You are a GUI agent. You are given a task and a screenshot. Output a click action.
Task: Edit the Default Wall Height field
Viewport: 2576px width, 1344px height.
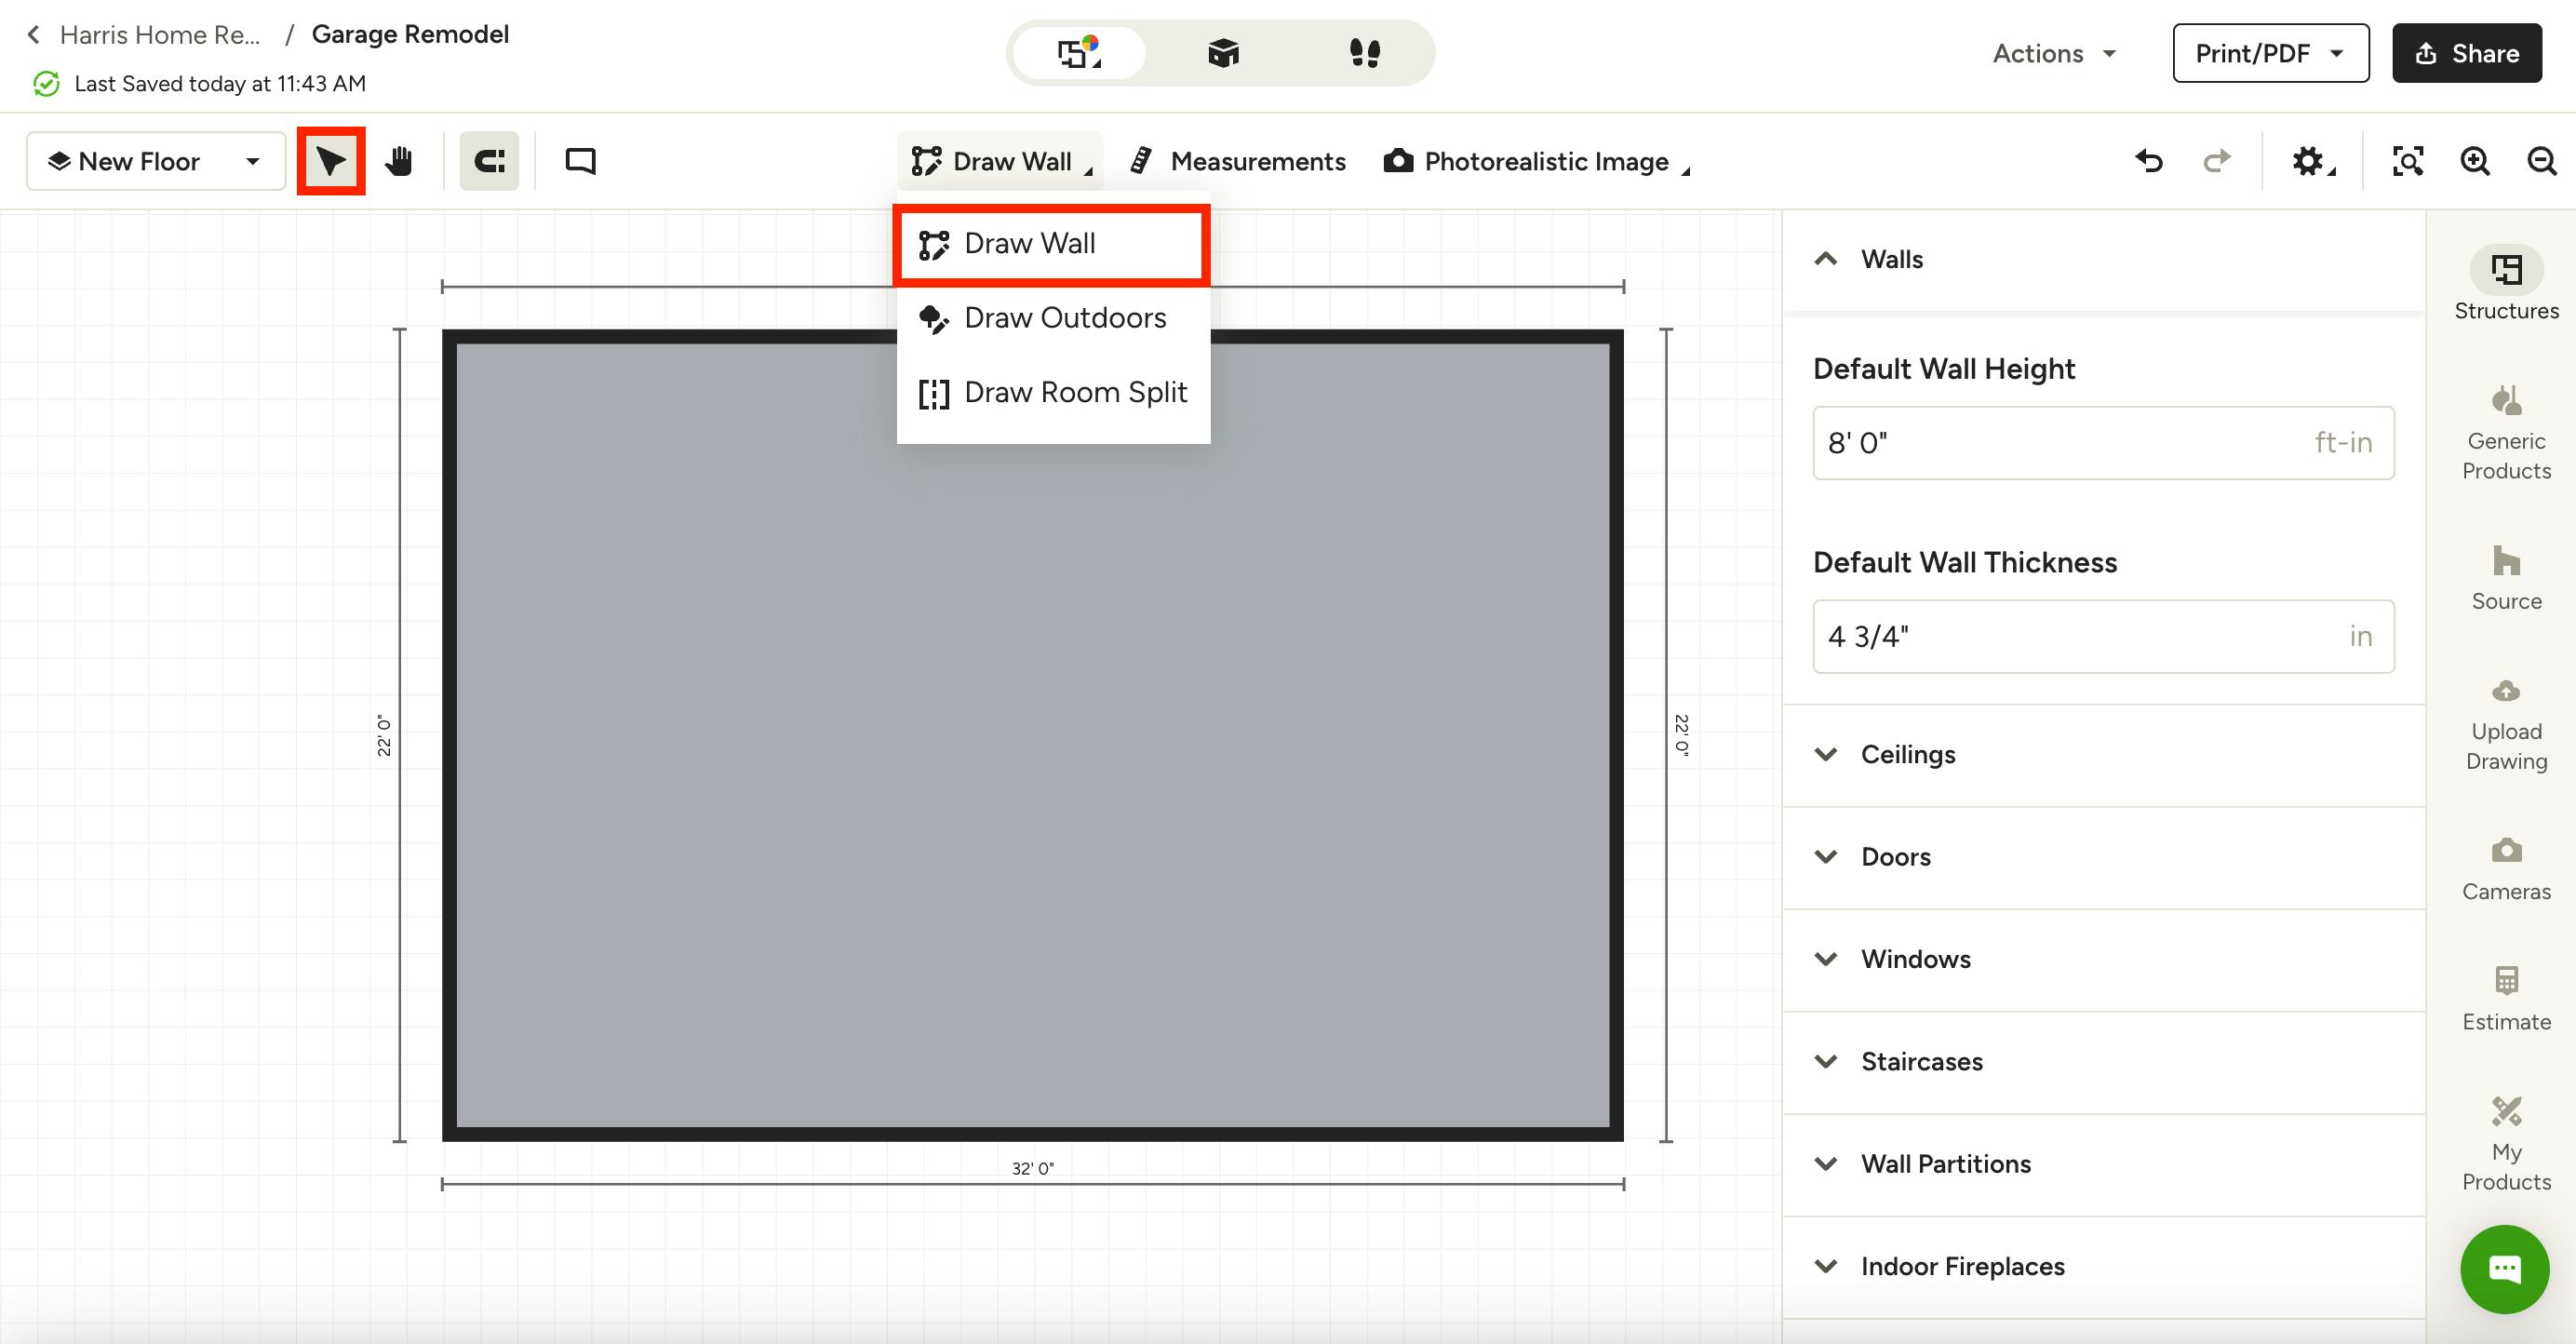2103,443
